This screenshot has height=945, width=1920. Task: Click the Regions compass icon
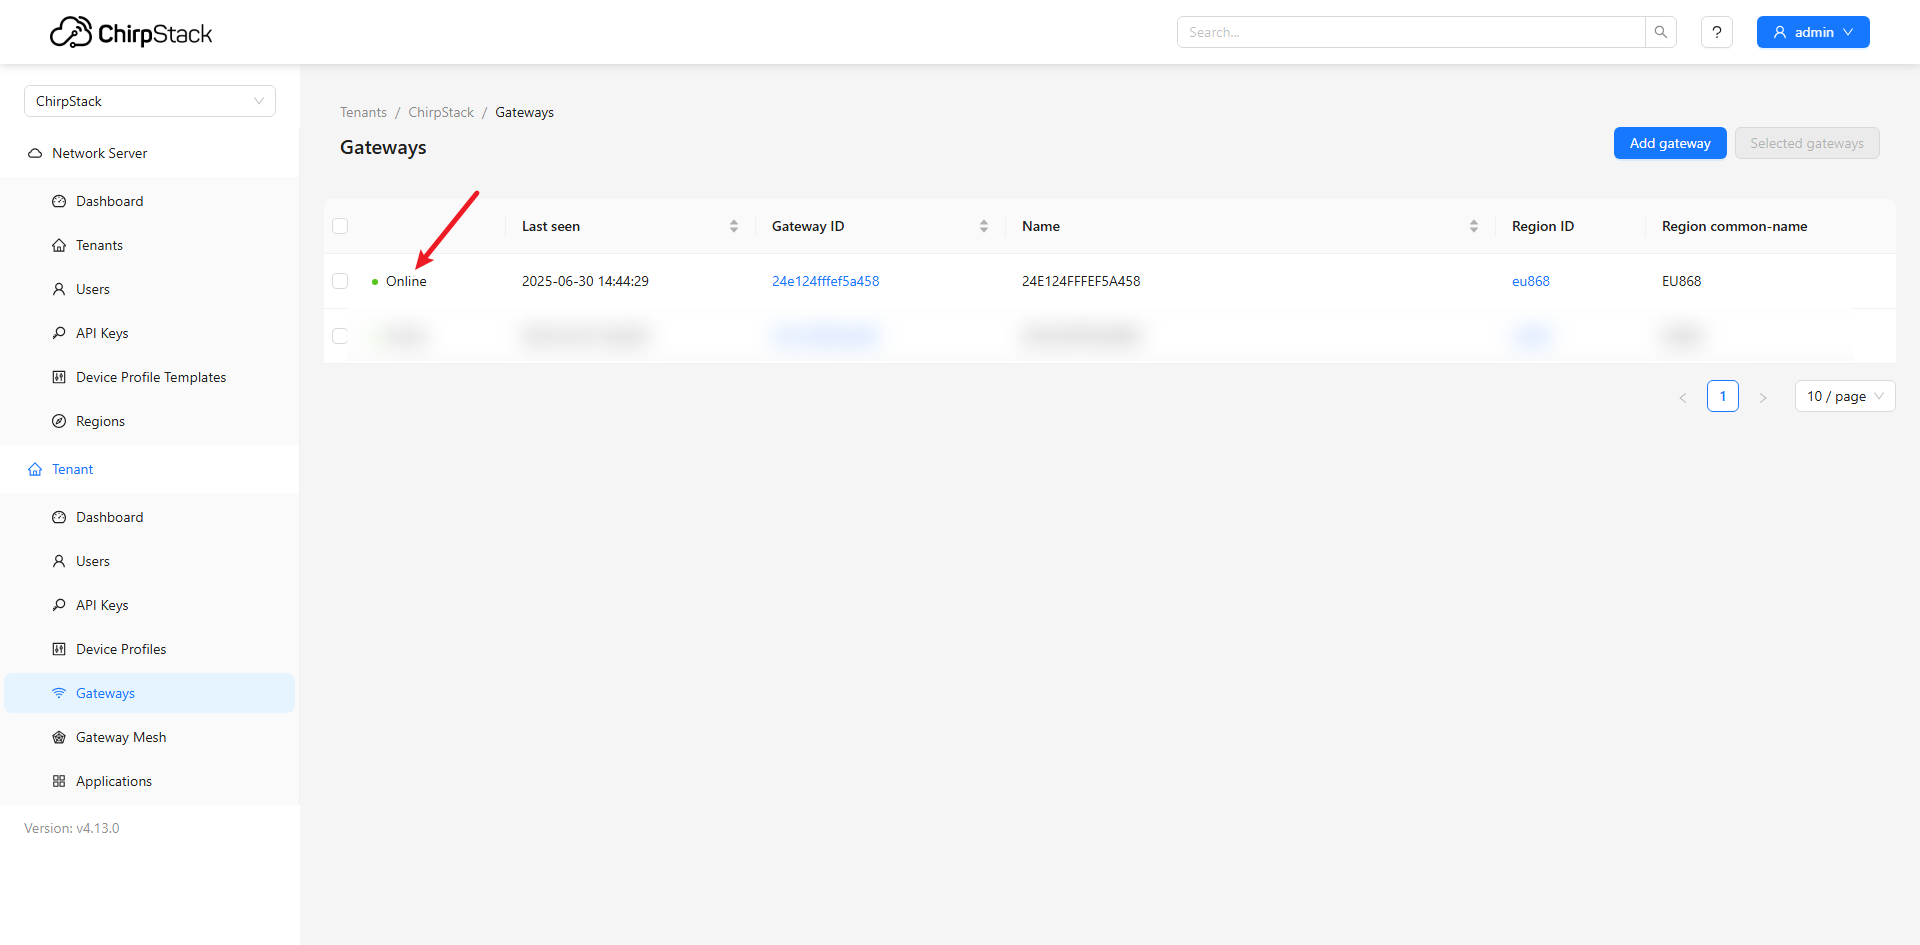click(59, 421)
